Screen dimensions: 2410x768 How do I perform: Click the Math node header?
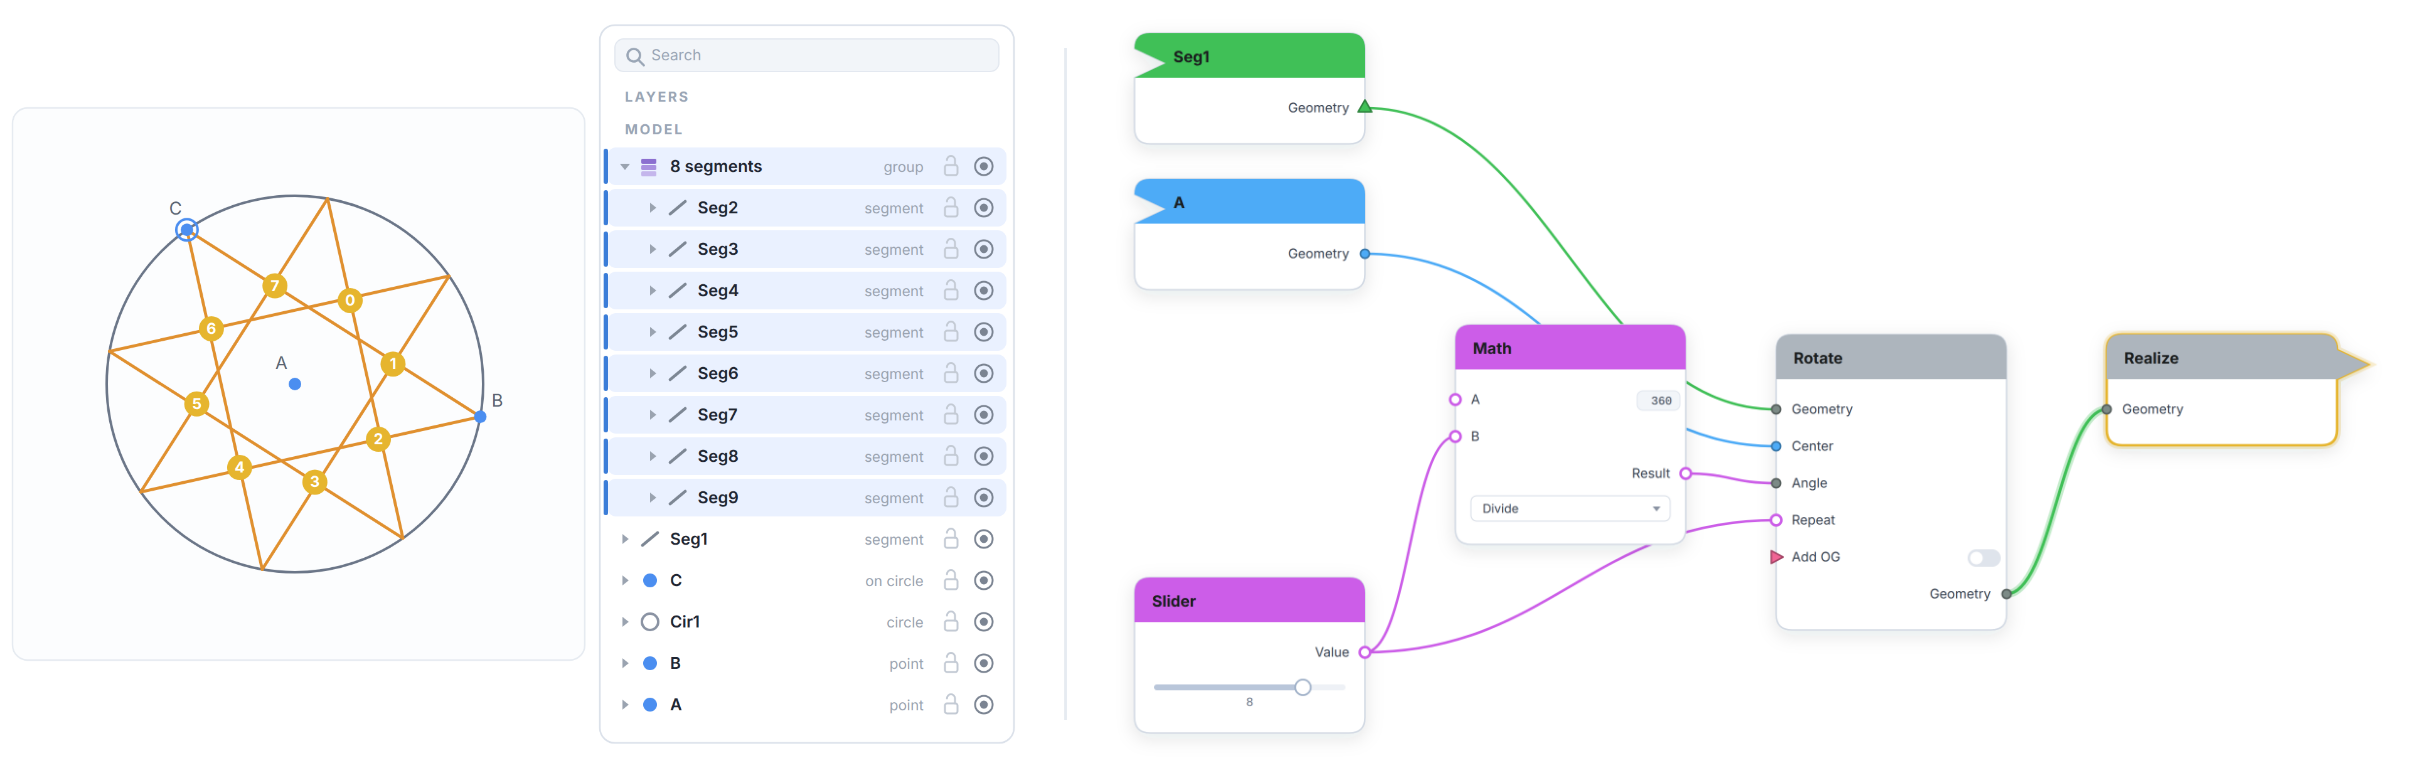coord(1570,348)
